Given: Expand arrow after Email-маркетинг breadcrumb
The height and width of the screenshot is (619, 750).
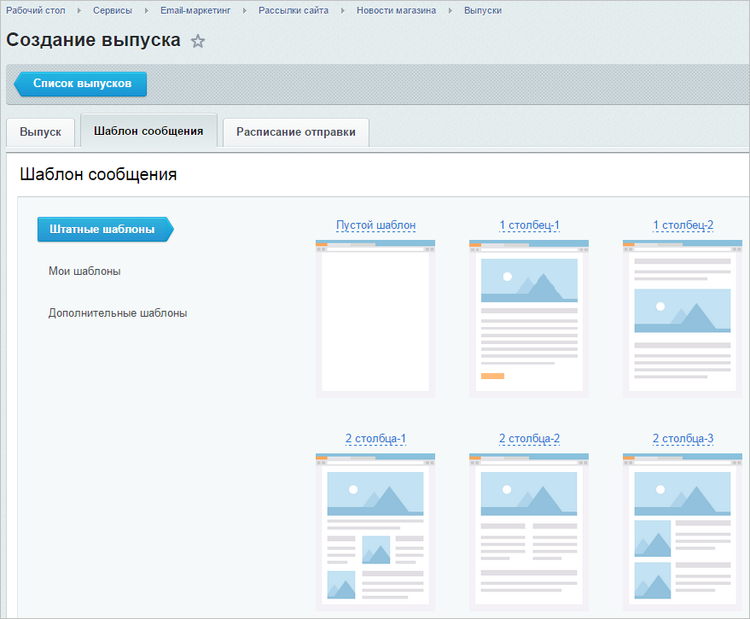Looking at the screenshot, I should tap(244, 11).
